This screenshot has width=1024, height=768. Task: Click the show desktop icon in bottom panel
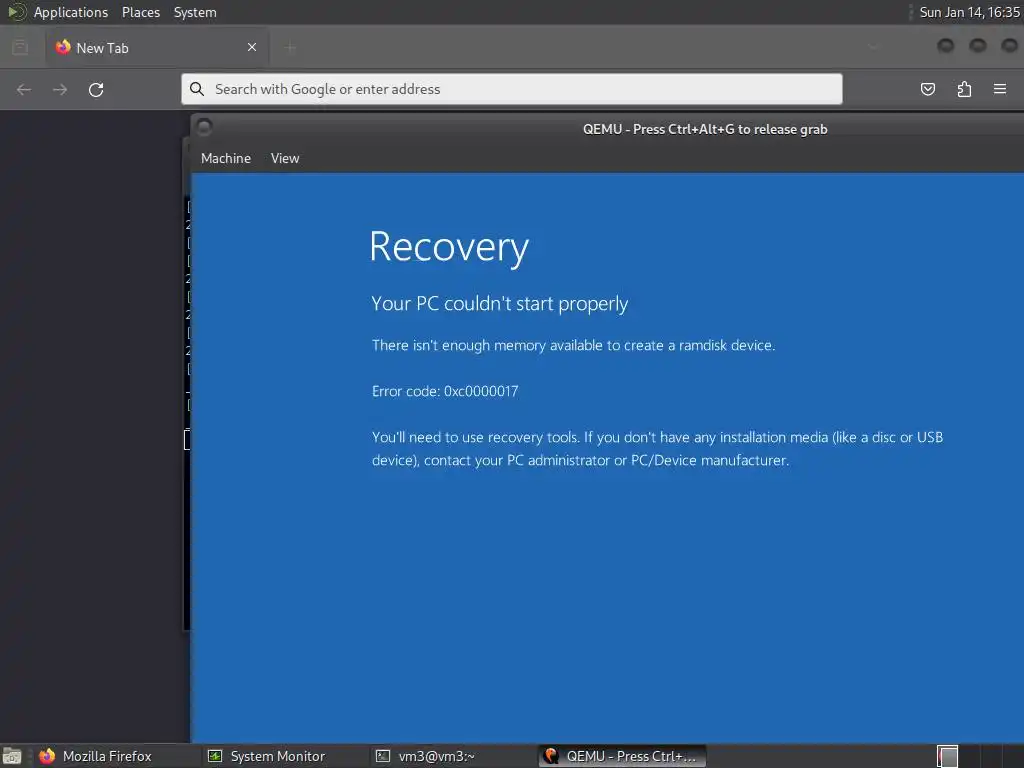pos(12,756)
